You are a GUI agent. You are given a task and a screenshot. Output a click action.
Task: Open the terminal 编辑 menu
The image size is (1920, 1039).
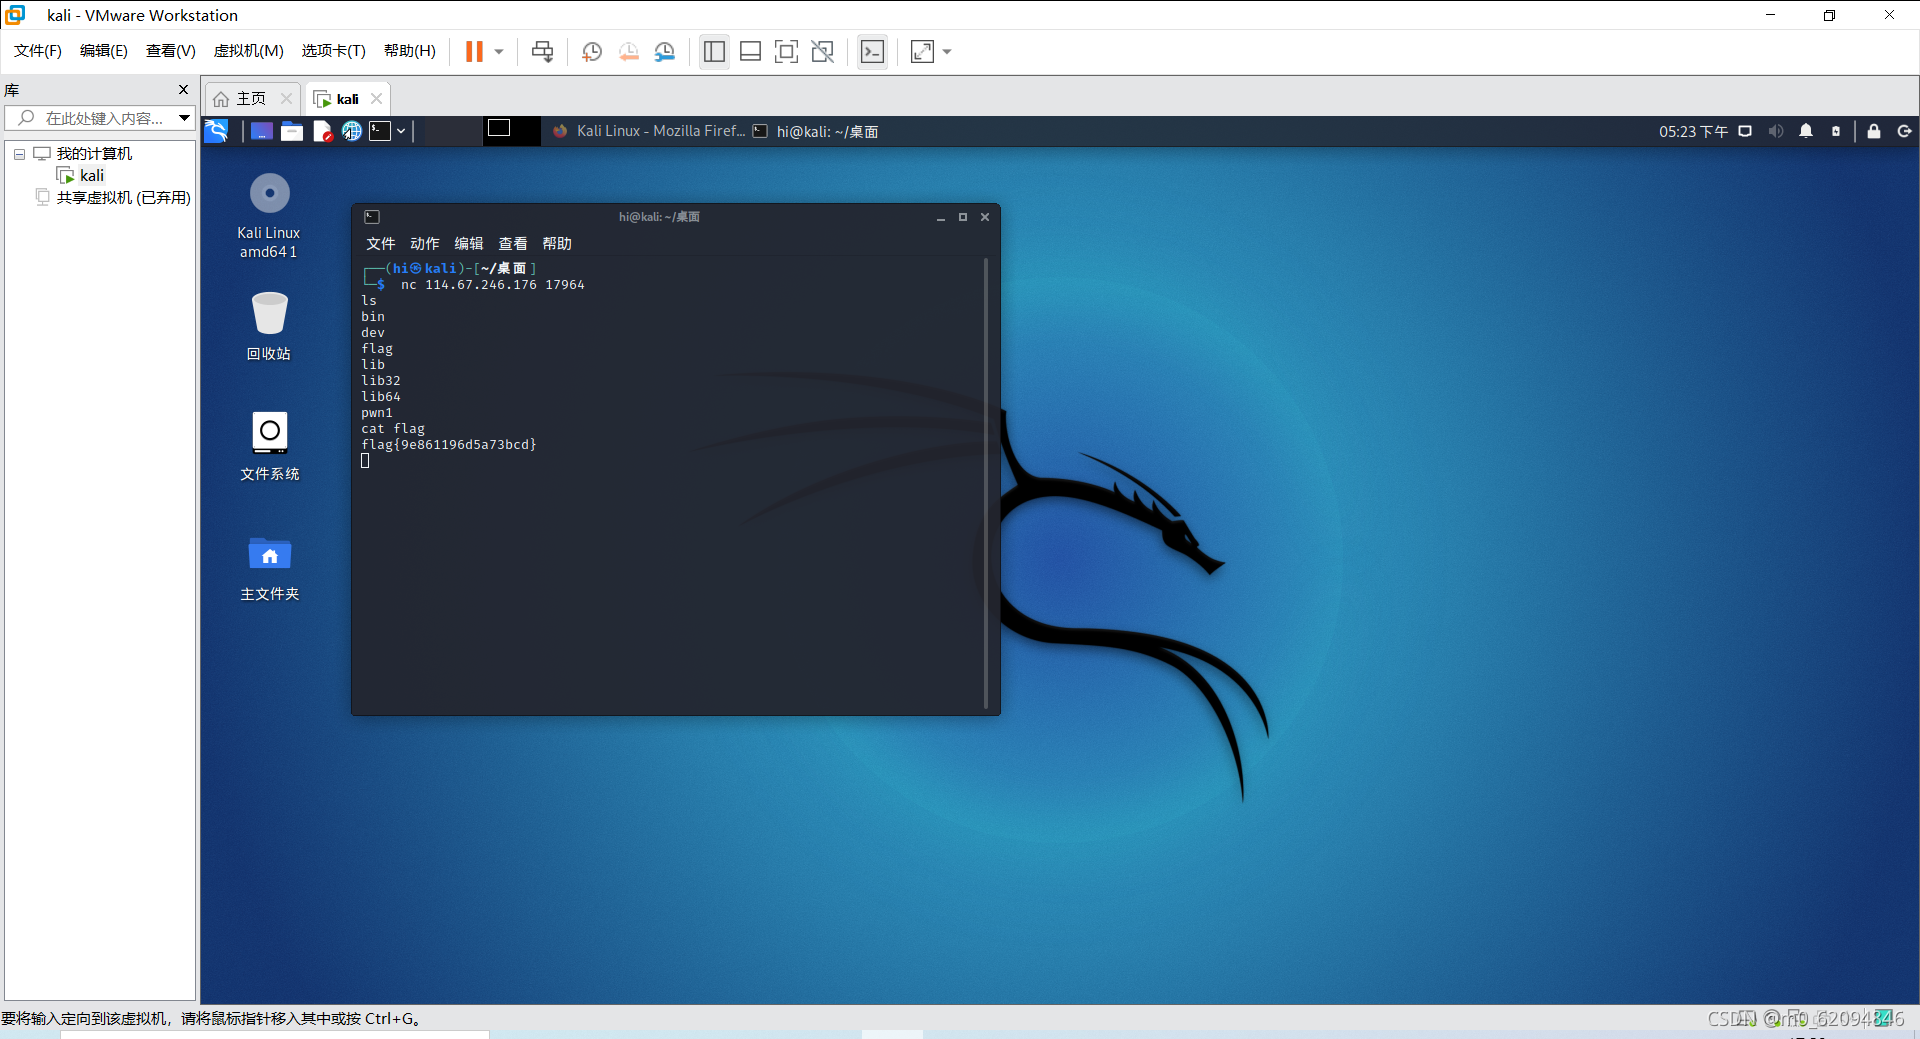pyautogui.click(x=468, y=244)
